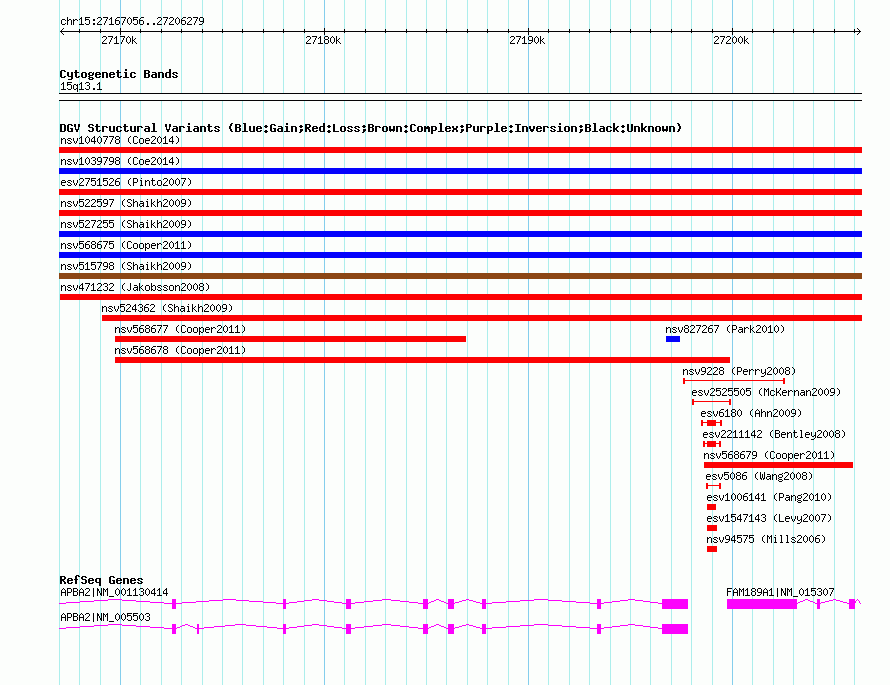Open esv1547143 (Levy2007) variant label
Image resolution: width=890 pixels, height=685 pixels.
click(769, 518)
